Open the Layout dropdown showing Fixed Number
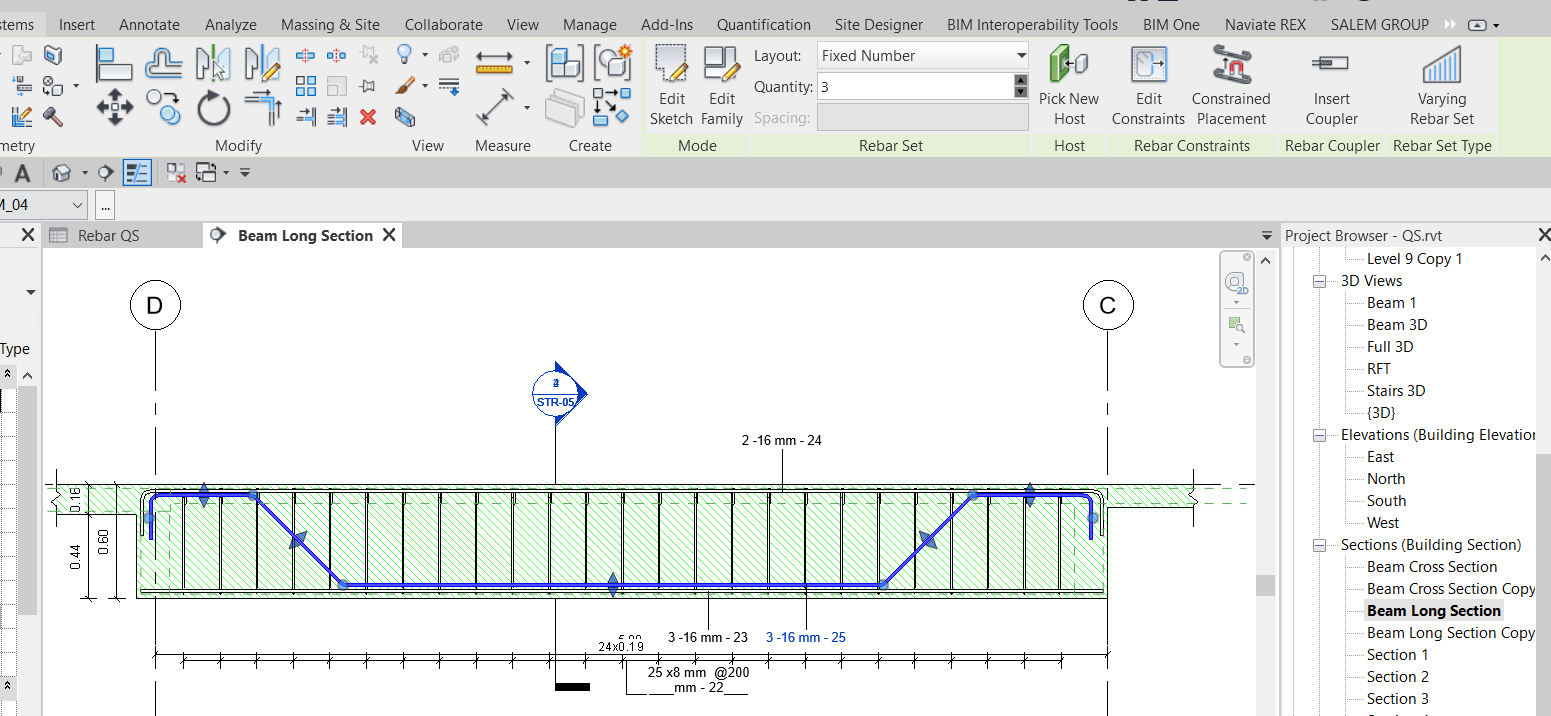 [1019, 55]
